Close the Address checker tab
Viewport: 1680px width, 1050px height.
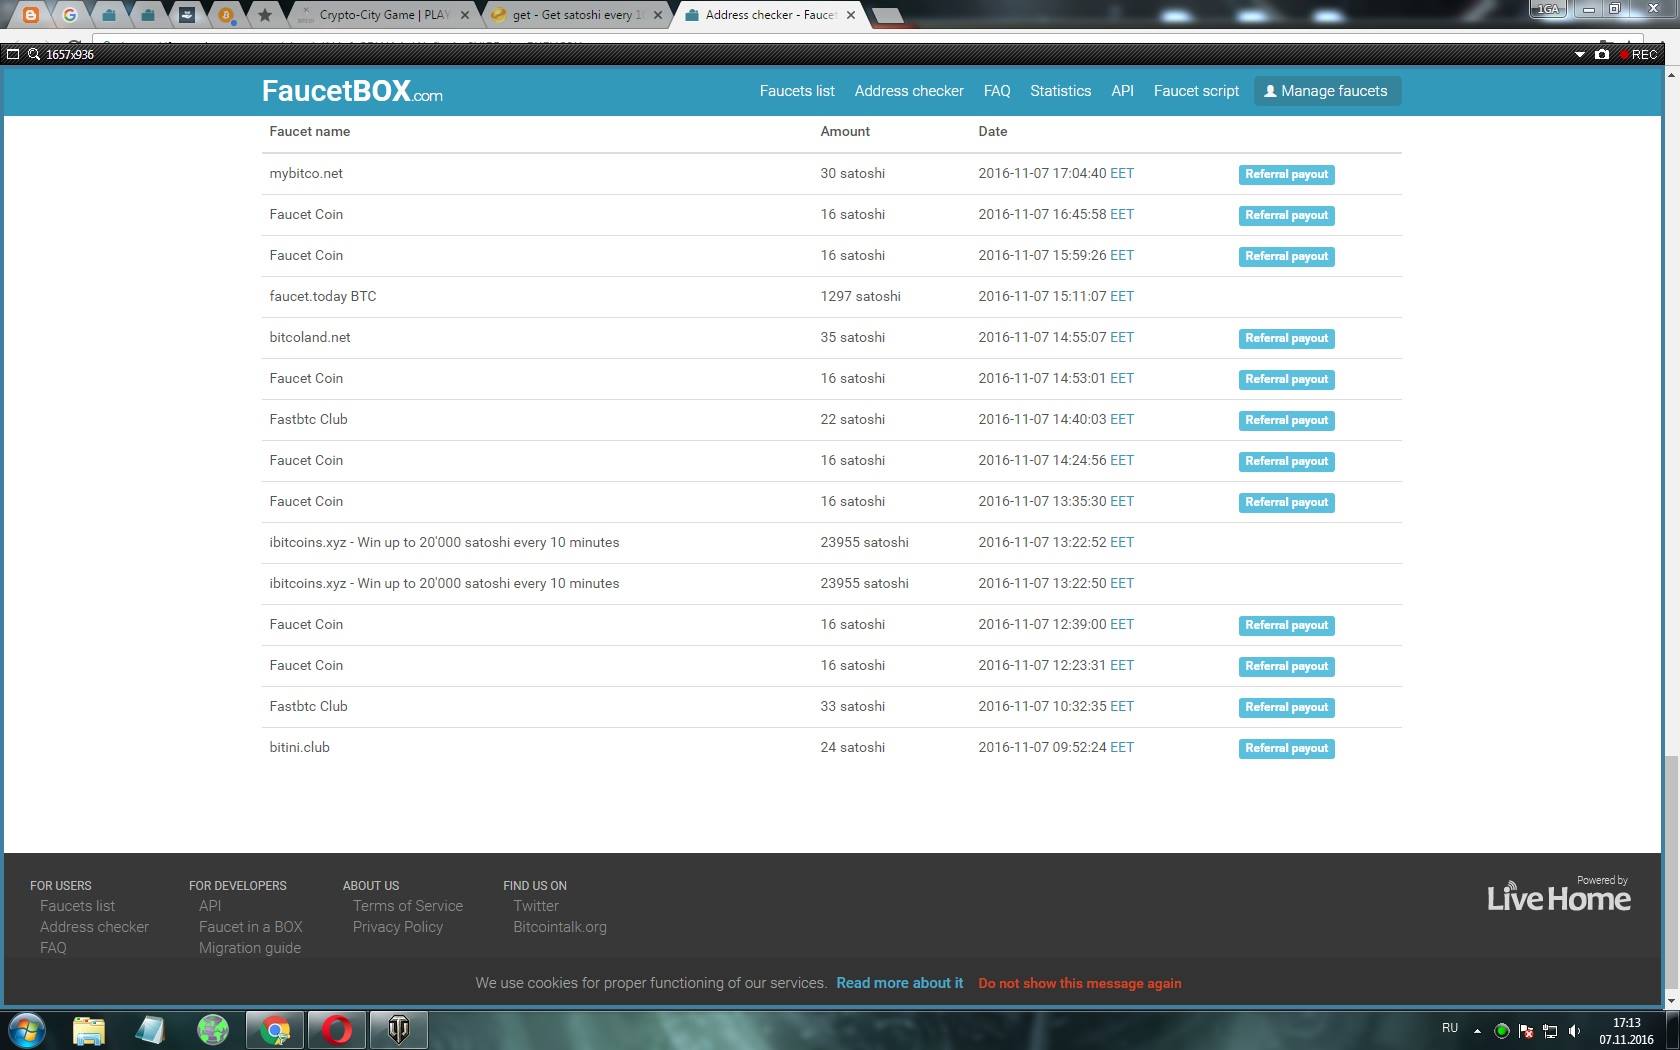850,15
